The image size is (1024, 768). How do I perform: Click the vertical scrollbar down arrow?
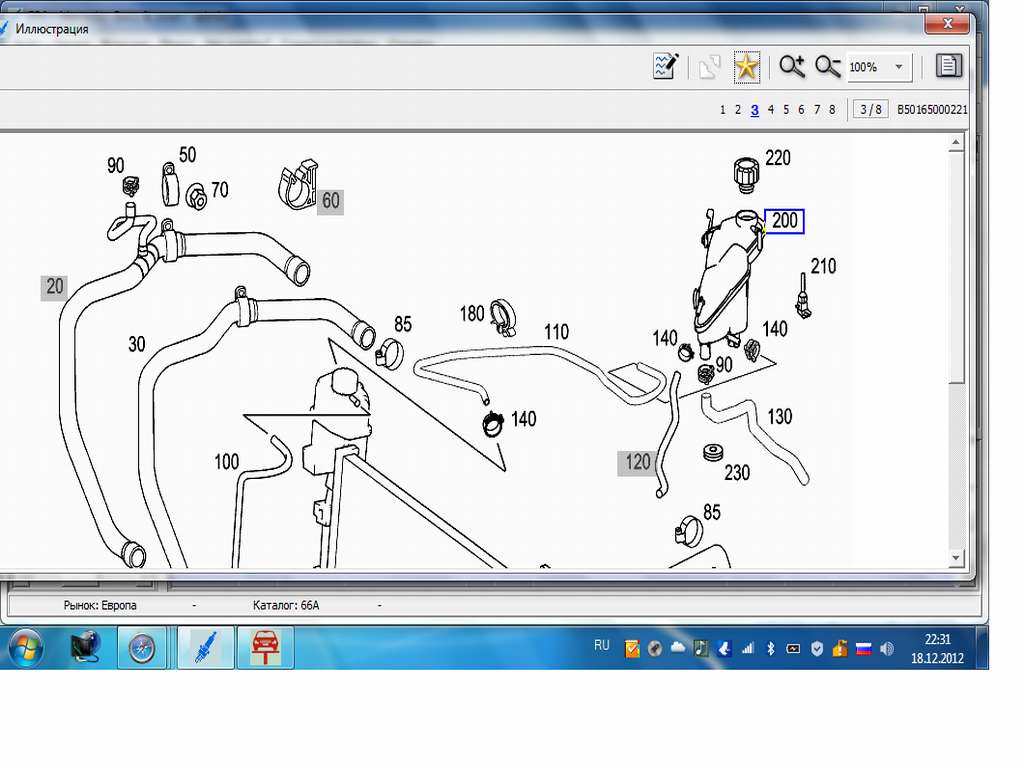pos(956,557)
